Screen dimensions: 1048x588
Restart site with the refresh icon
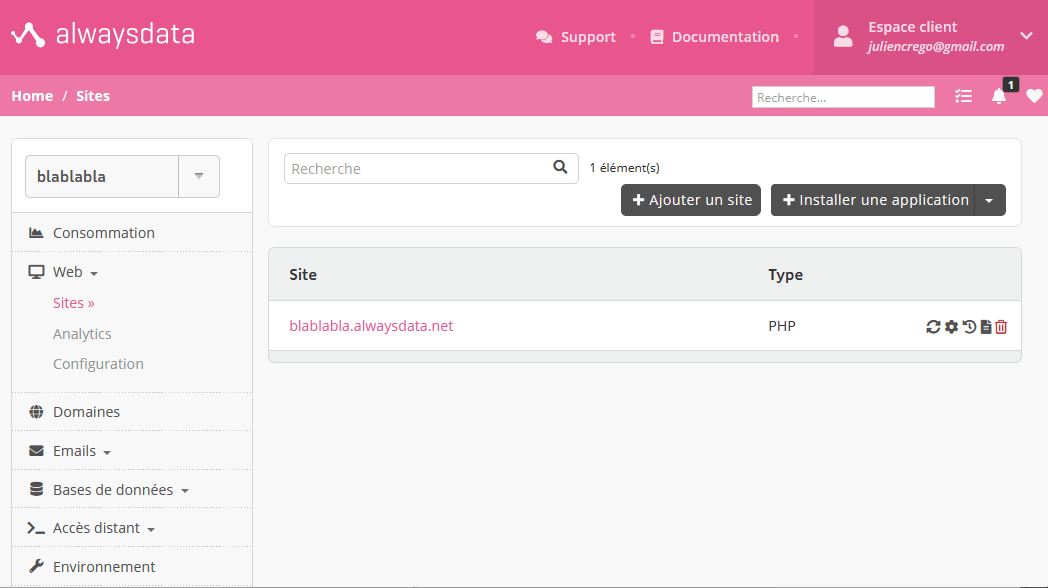point(933,327)
